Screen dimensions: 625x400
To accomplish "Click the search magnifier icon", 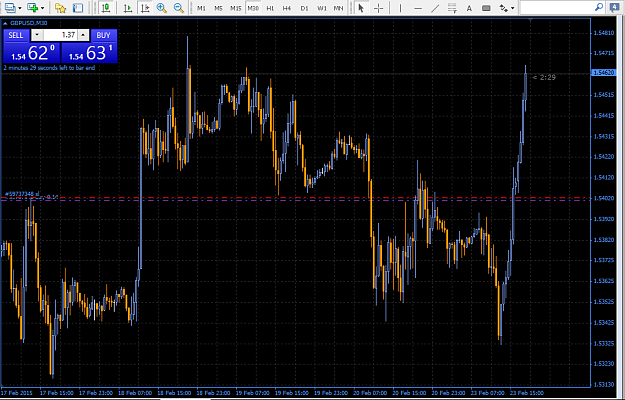I will (x=599, y=7).
